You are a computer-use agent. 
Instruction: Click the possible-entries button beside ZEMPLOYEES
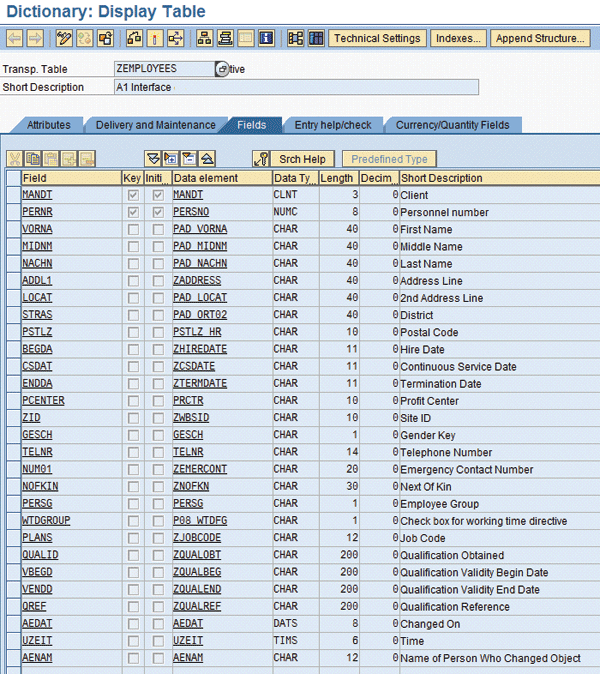click(x=221, y=69)
